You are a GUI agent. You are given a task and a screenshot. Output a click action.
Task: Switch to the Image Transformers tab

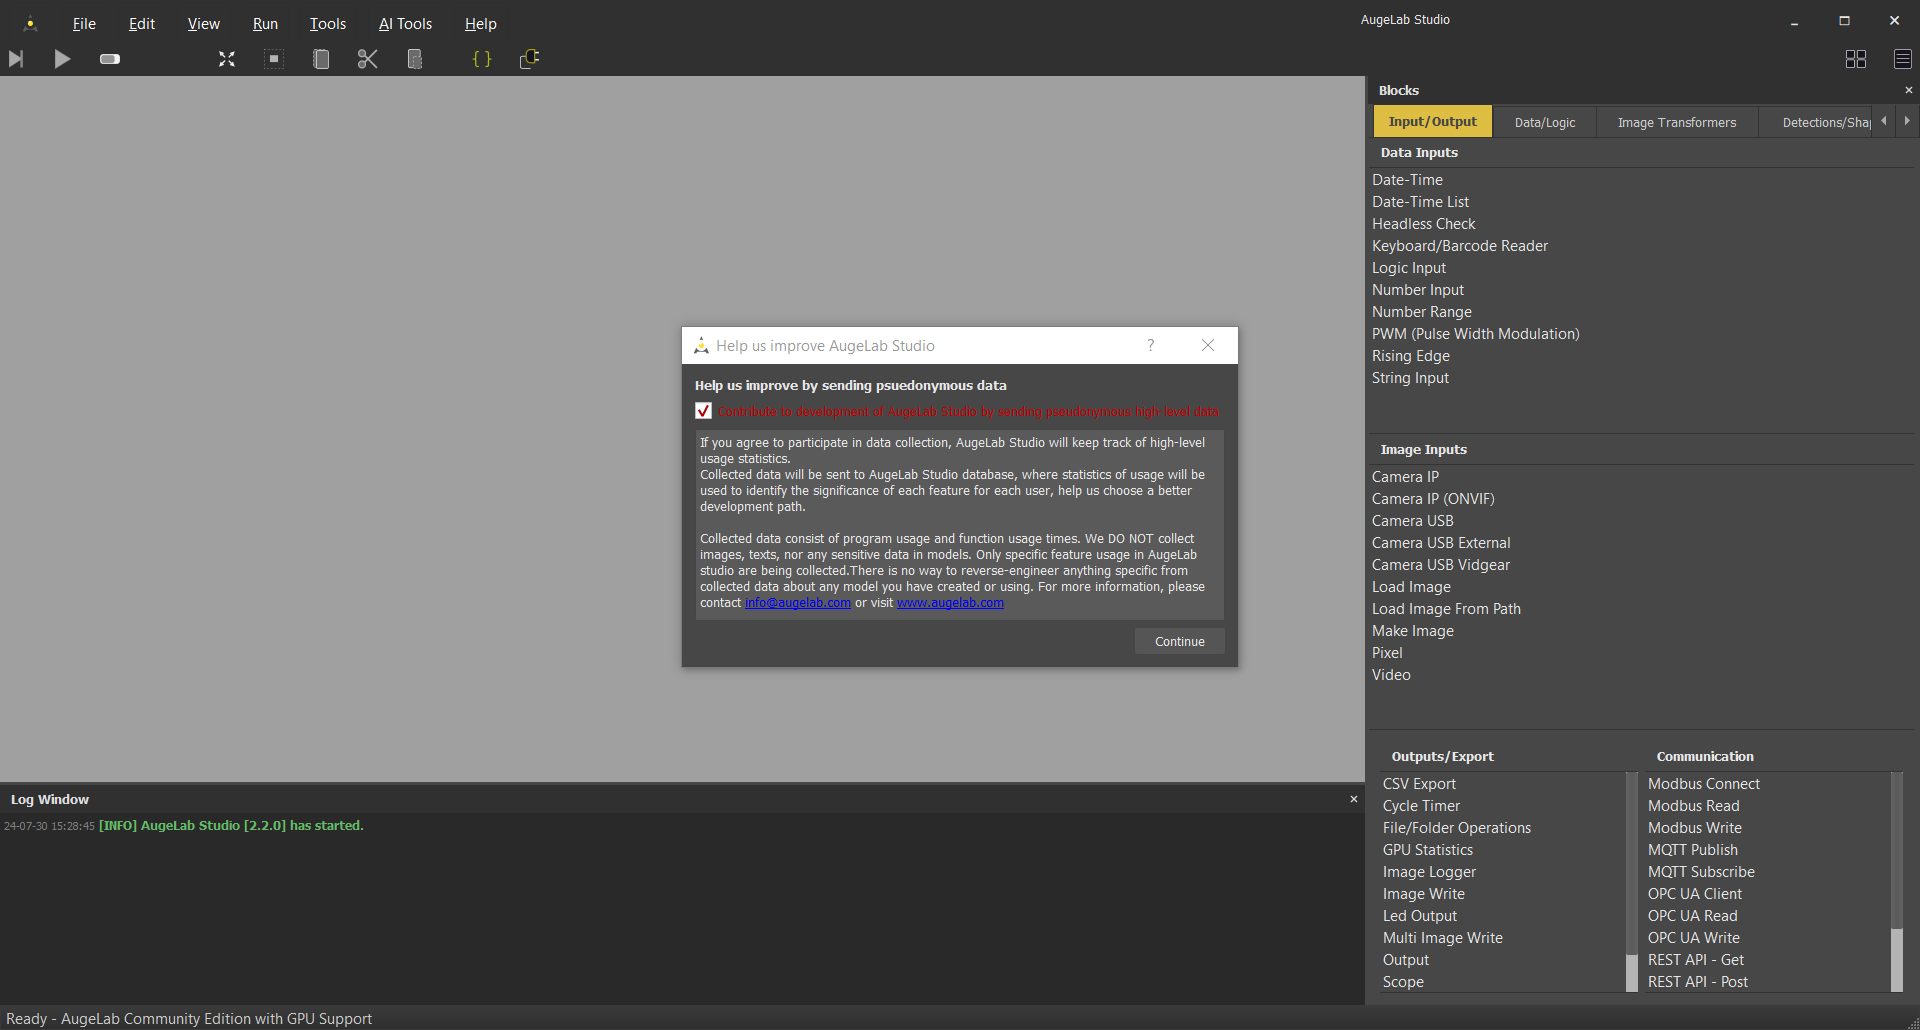(1676, 122)
